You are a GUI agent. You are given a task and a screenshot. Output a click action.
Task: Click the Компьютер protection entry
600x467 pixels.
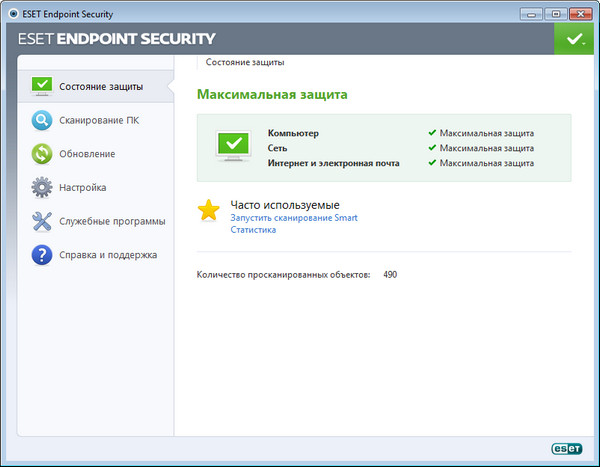coord(293,133)
